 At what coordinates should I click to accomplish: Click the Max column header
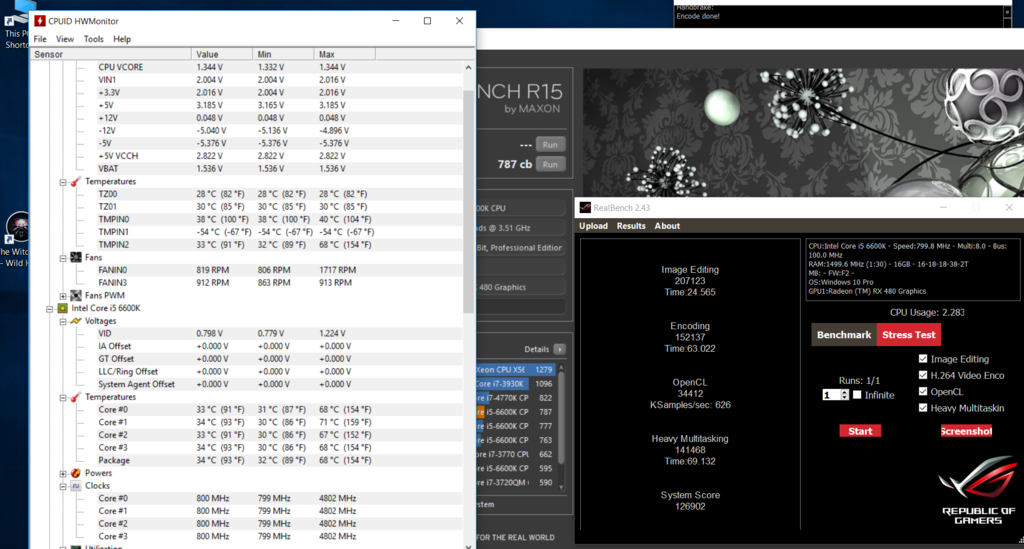click(x=345, y=54)
